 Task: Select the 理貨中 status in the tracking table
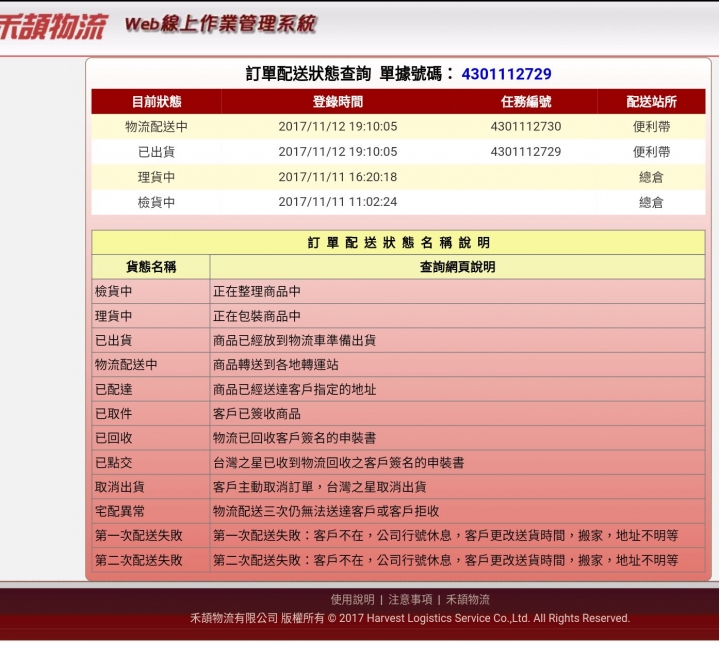pyautogui.click(x=156, y=177)
